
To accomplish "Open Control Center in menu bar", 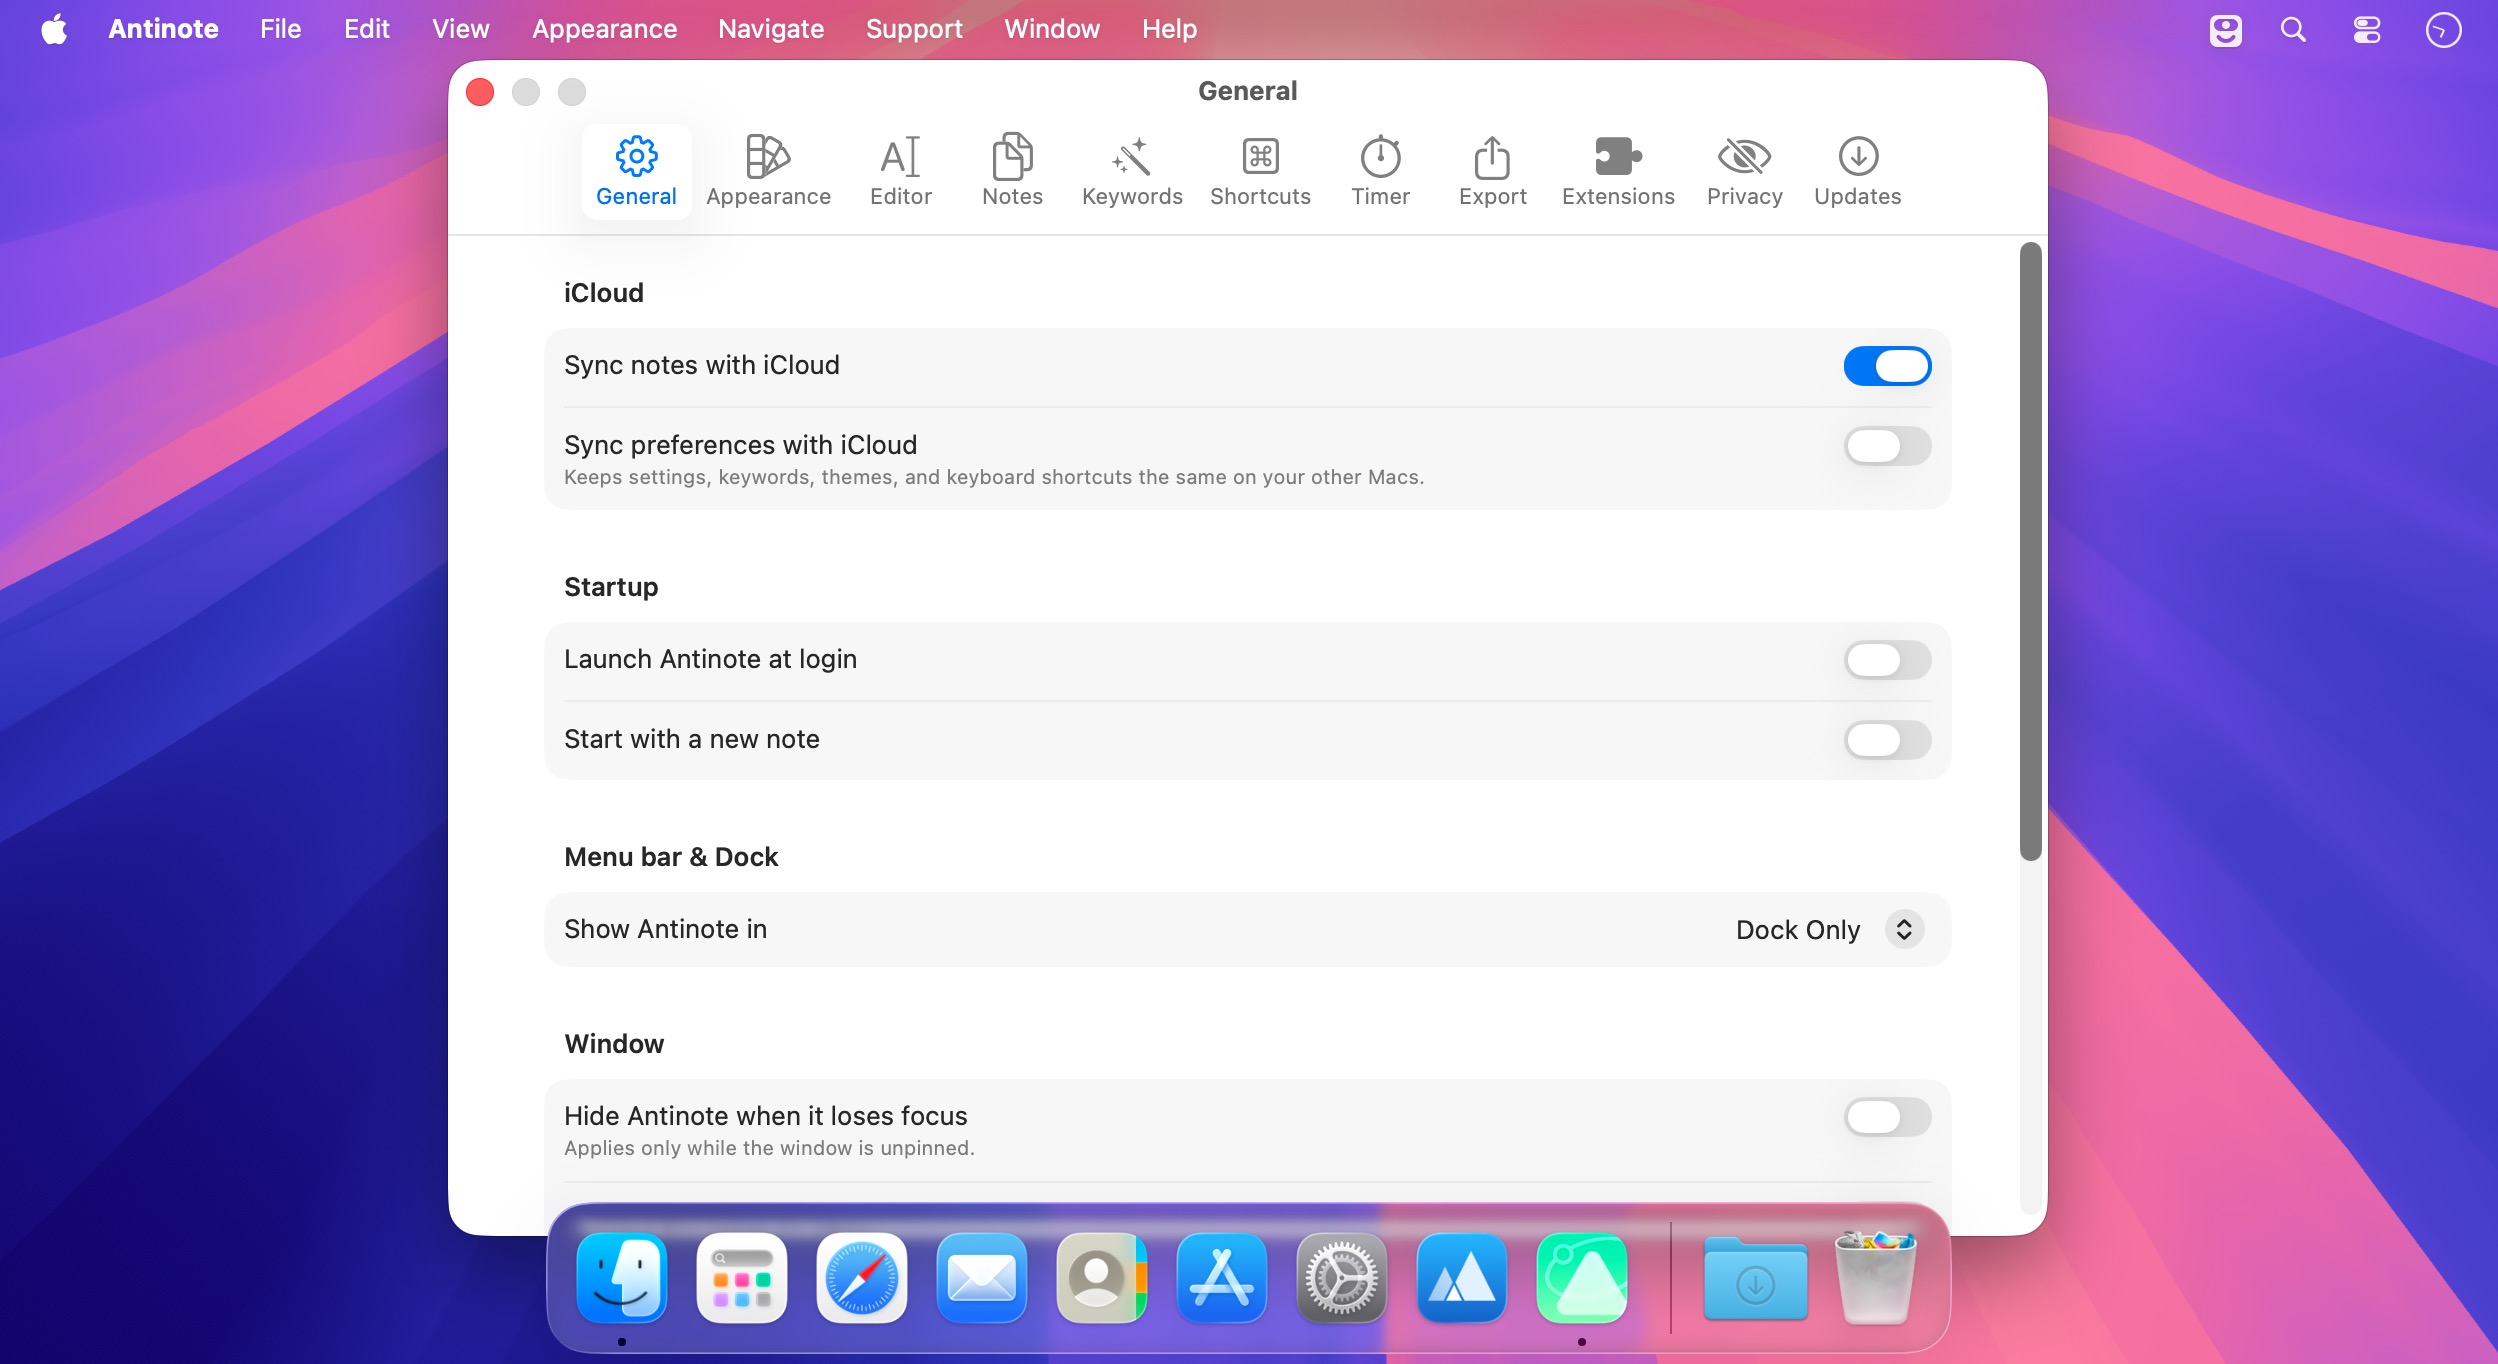I will [2367, 30].
